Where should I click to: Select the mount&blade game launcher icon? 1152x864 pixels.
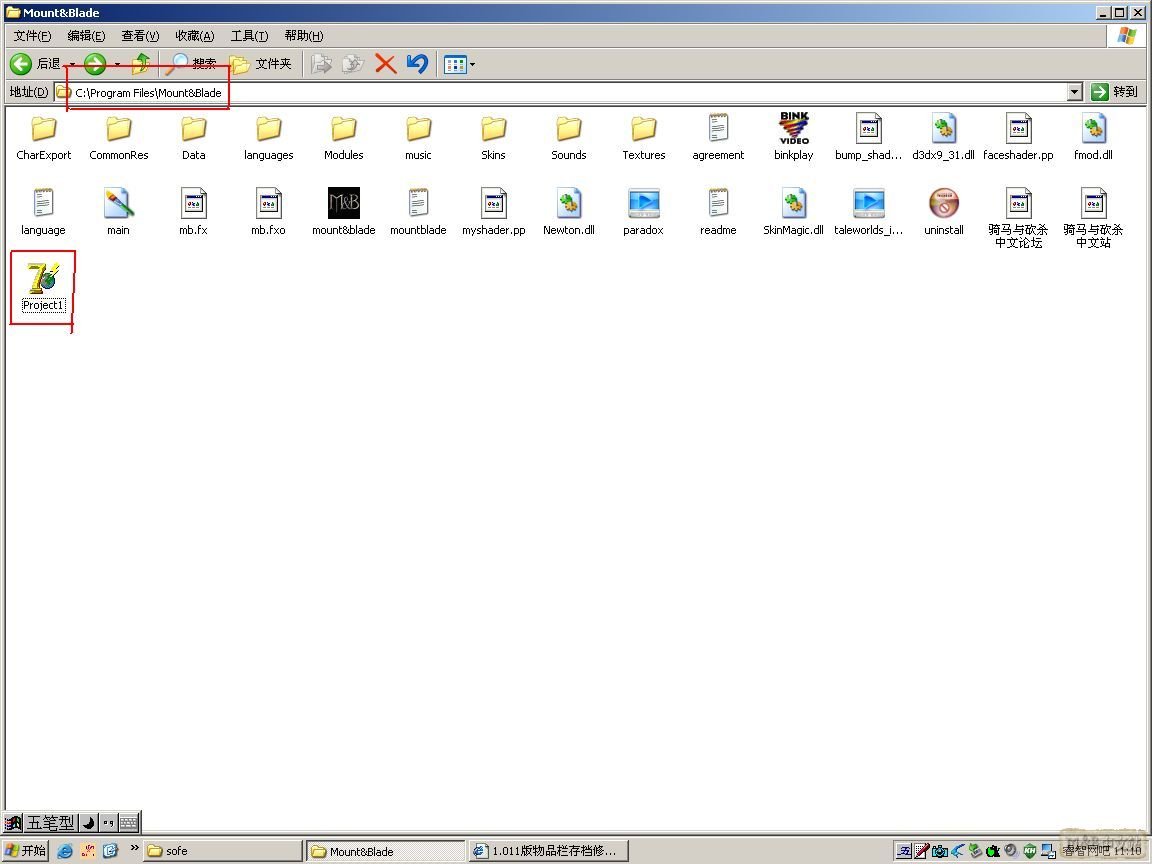[343, 204]
